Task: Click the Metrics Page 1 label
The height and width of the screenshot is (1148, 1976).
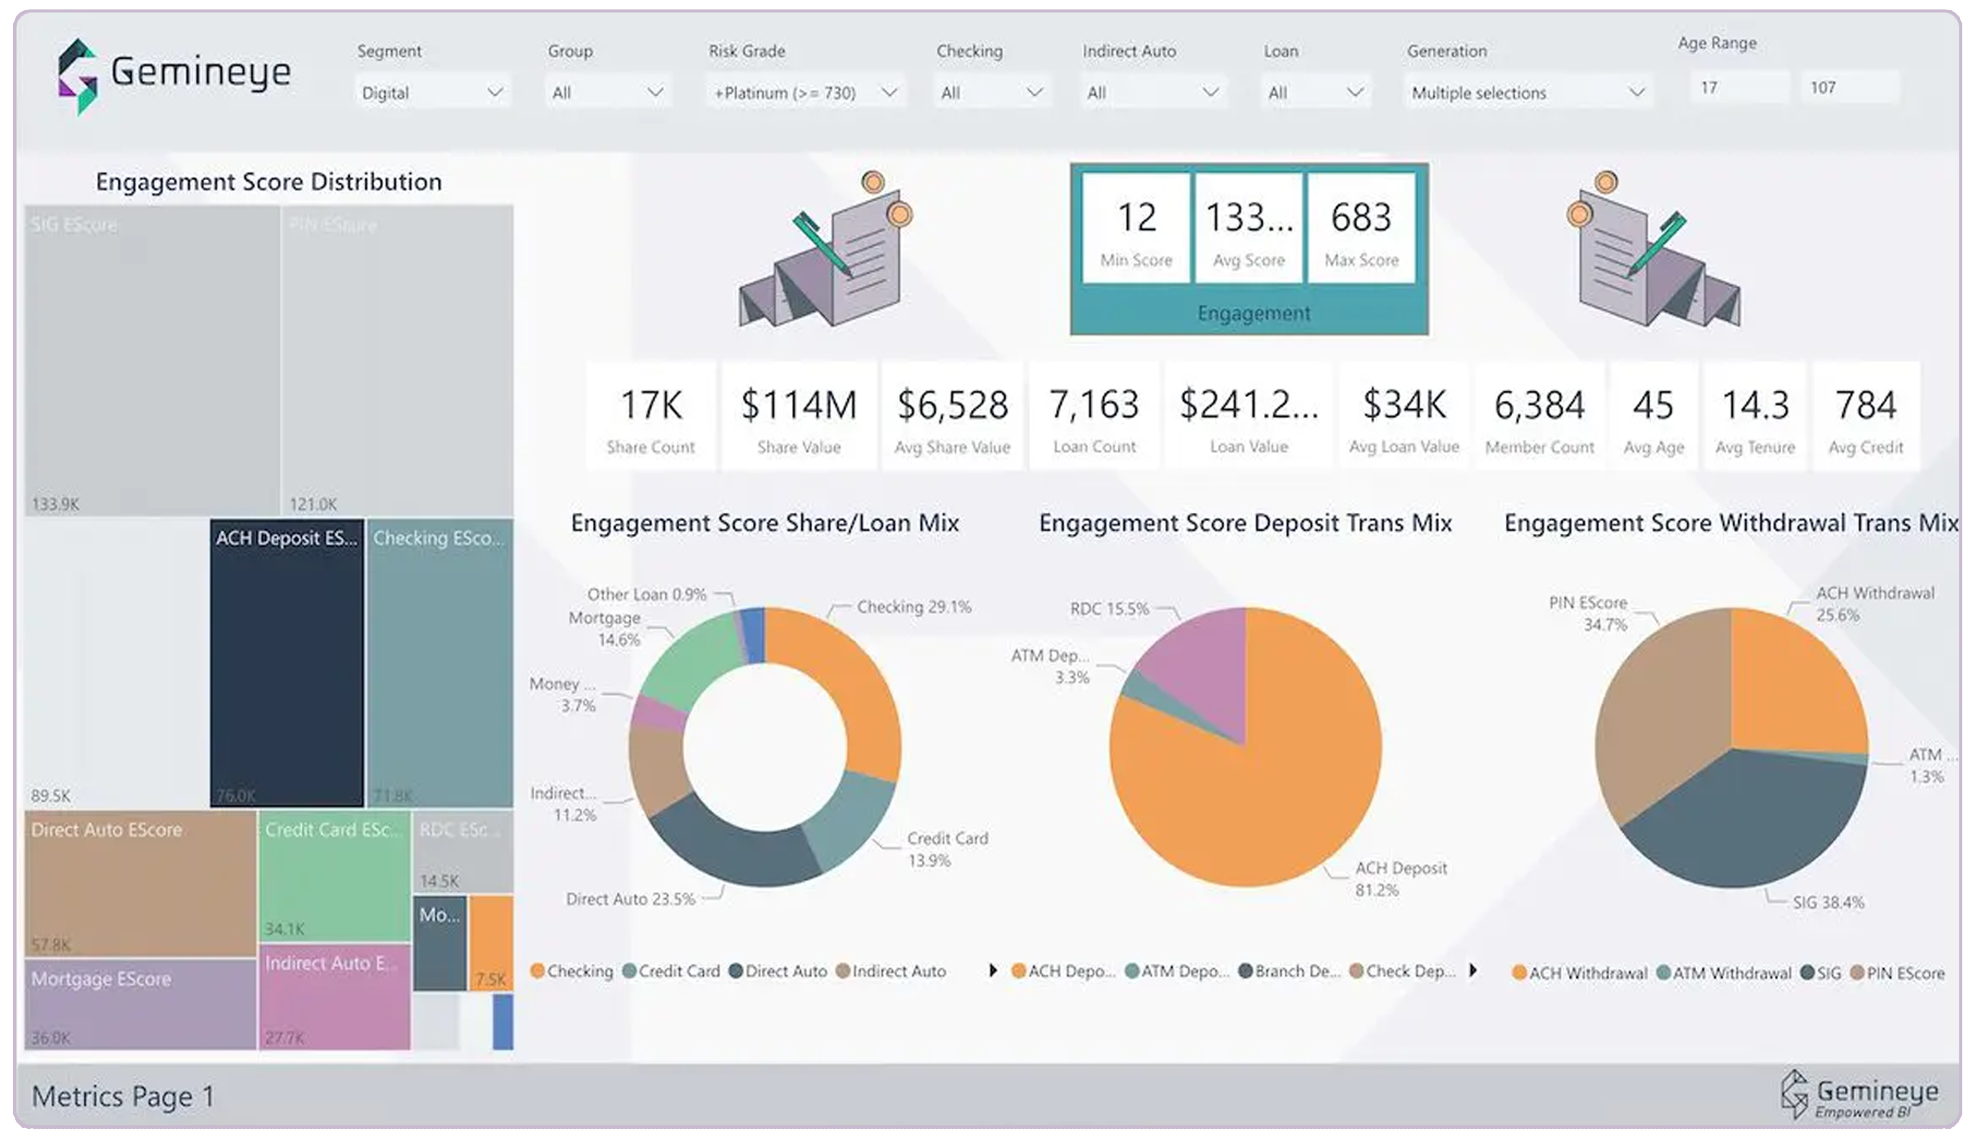Action: tap(123, 1097)
